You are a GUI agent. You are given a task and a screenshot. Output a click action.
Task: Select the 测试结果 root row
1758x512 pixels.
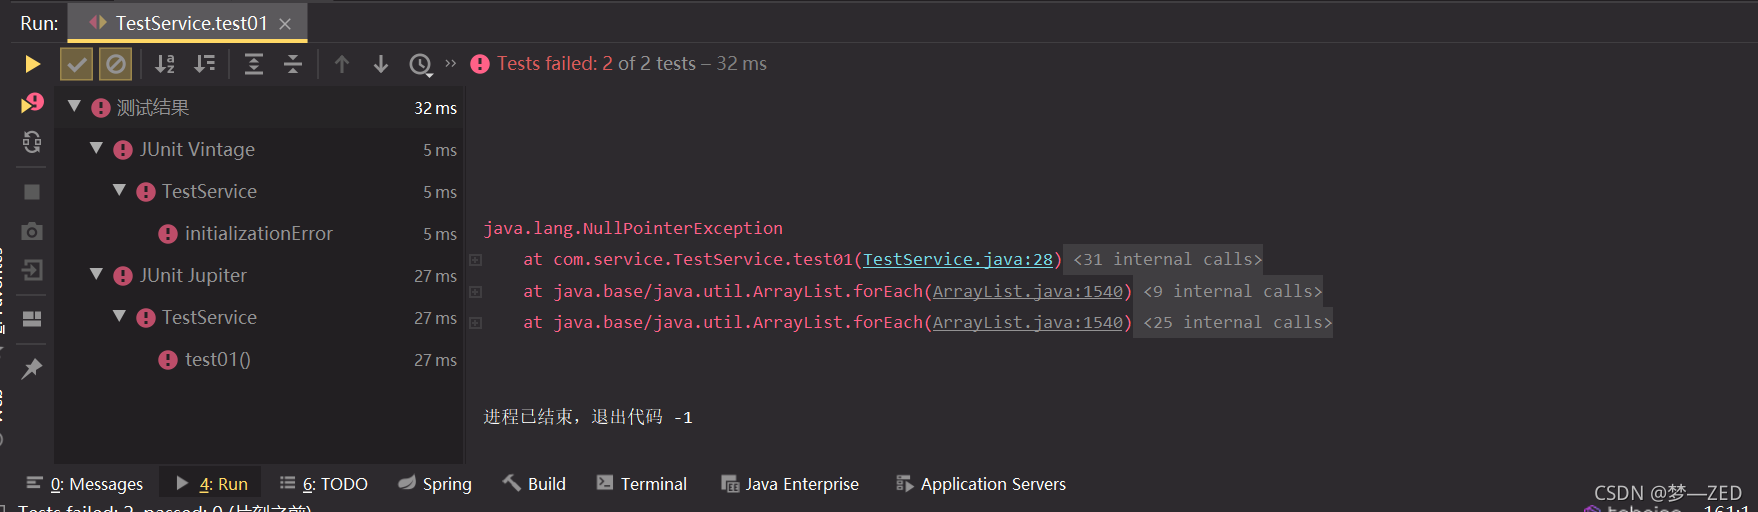(x=259, y=108)
